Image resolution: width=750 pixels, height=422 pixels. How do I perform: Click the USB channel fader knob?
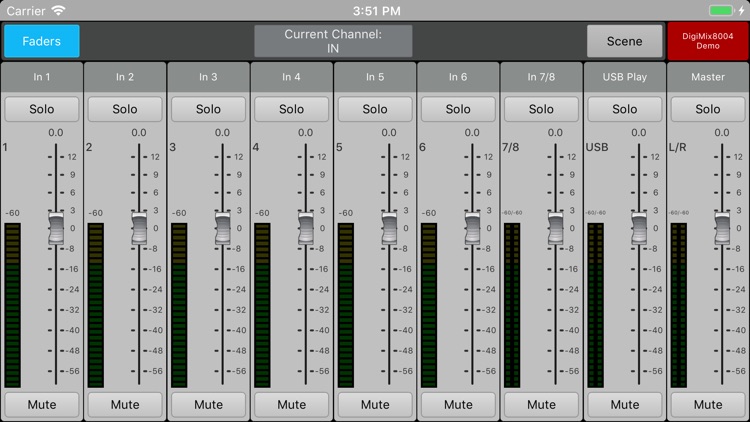point(639,228)
